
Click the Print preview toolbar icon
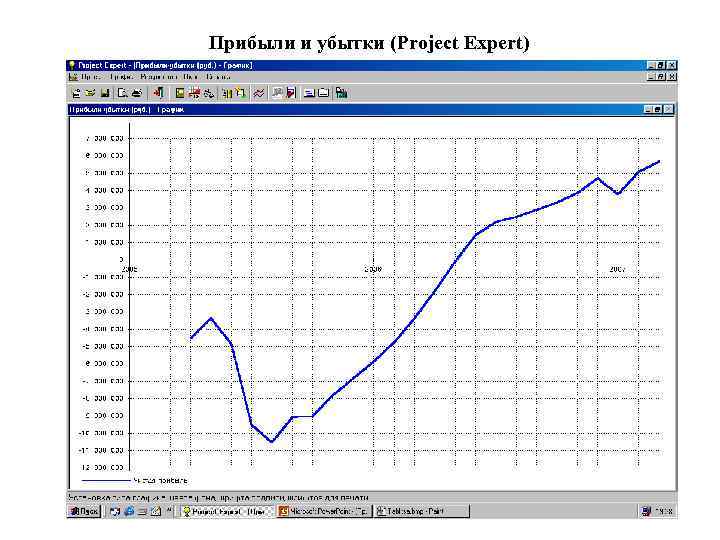tap(122, 93)
